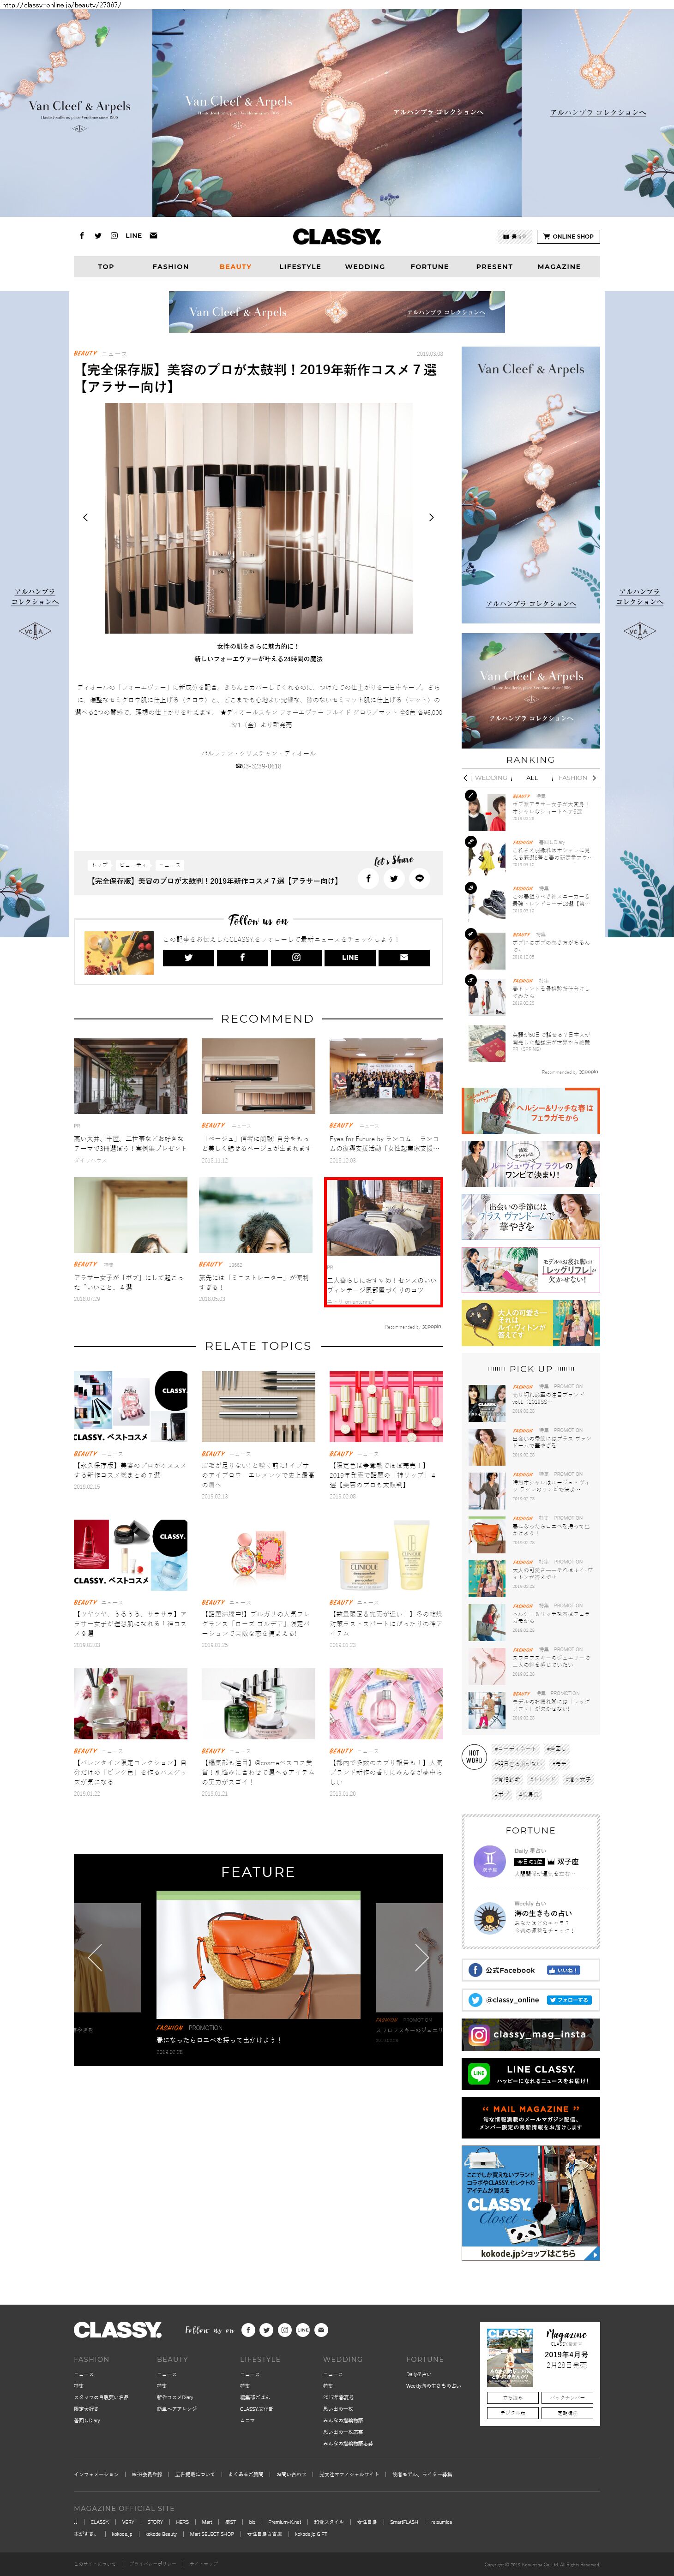The image size is (674, 2576).
Task: Open the footer mail circle icon
Action: (x=321, y=2329)
